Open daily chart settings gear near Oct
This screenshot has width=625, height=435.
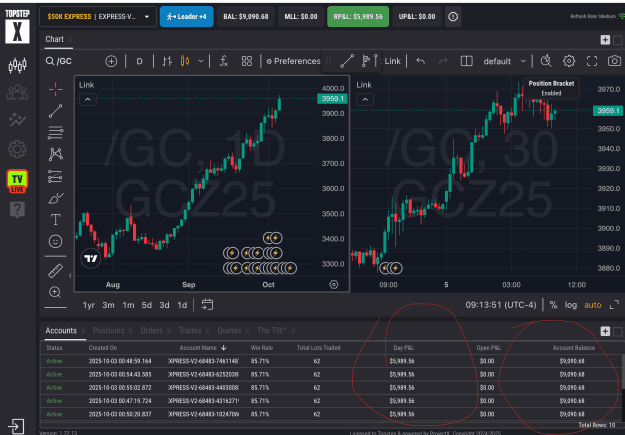pos(334,284)
